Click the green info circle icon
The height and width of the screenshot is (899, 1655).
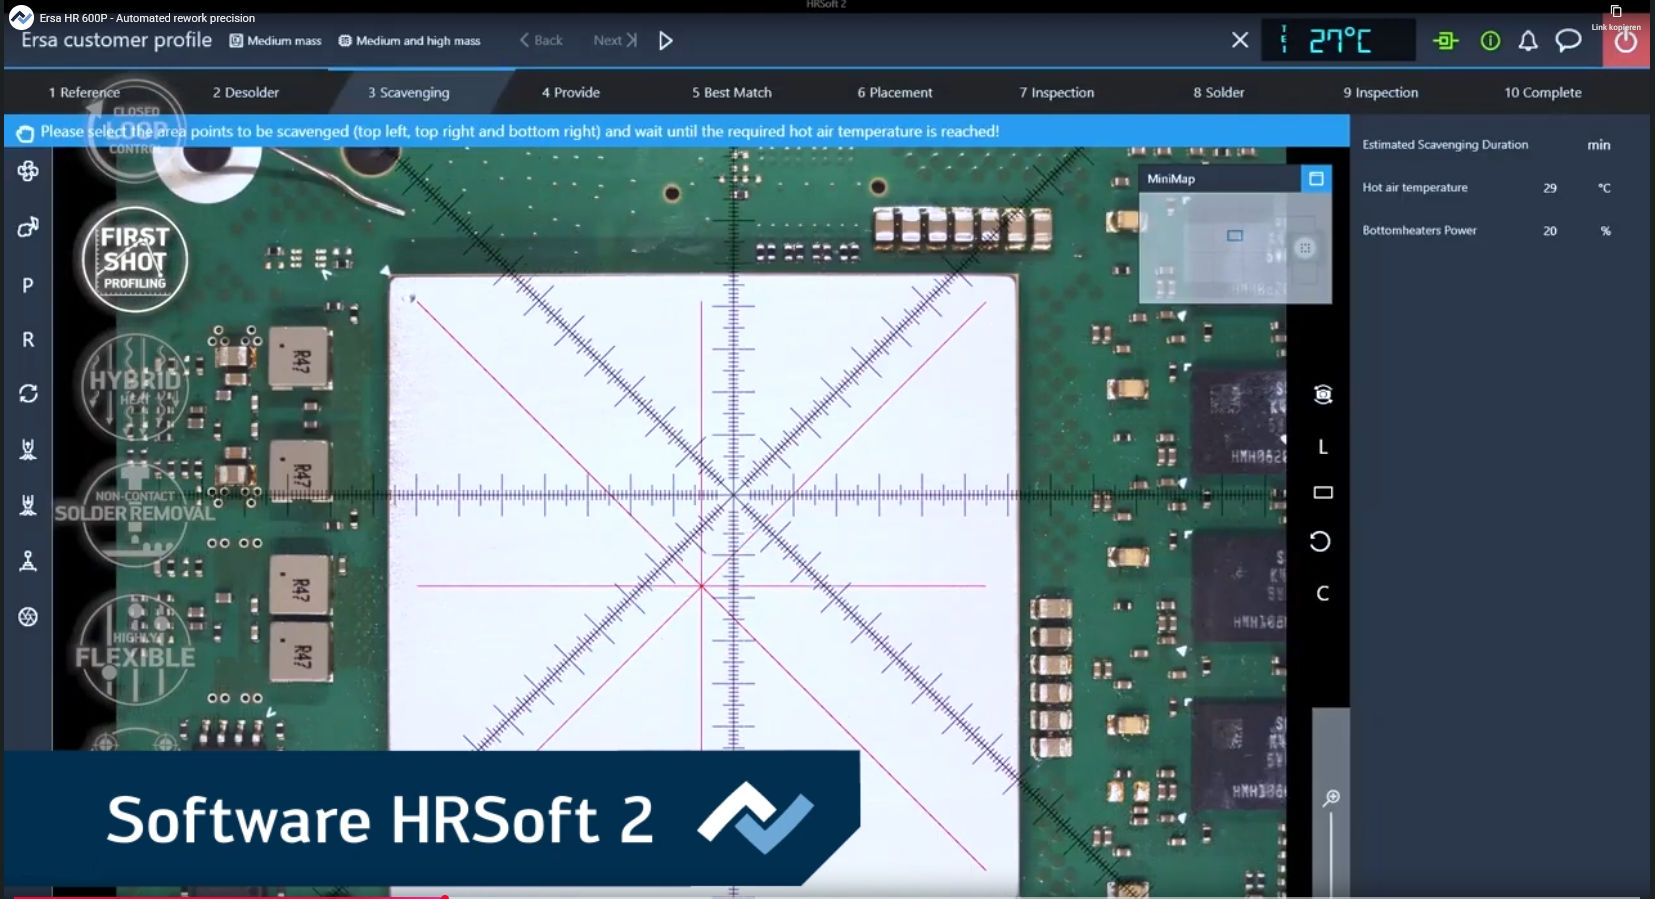point(1490,41)
